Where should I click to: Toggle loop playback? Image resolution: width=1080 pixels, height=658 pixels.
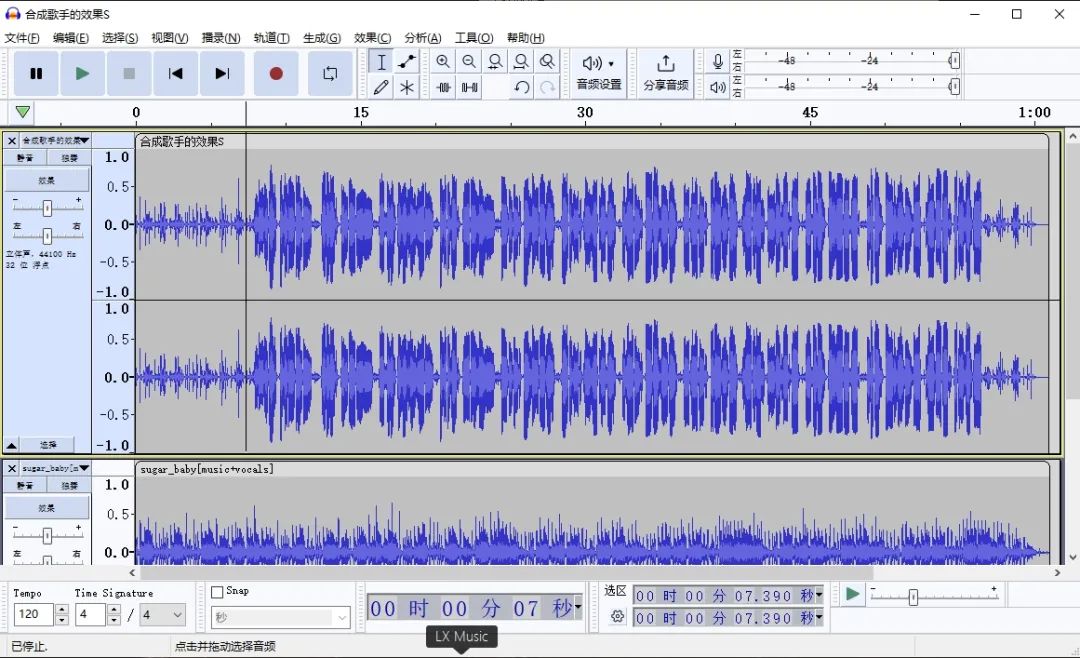[x=330, y=73]
